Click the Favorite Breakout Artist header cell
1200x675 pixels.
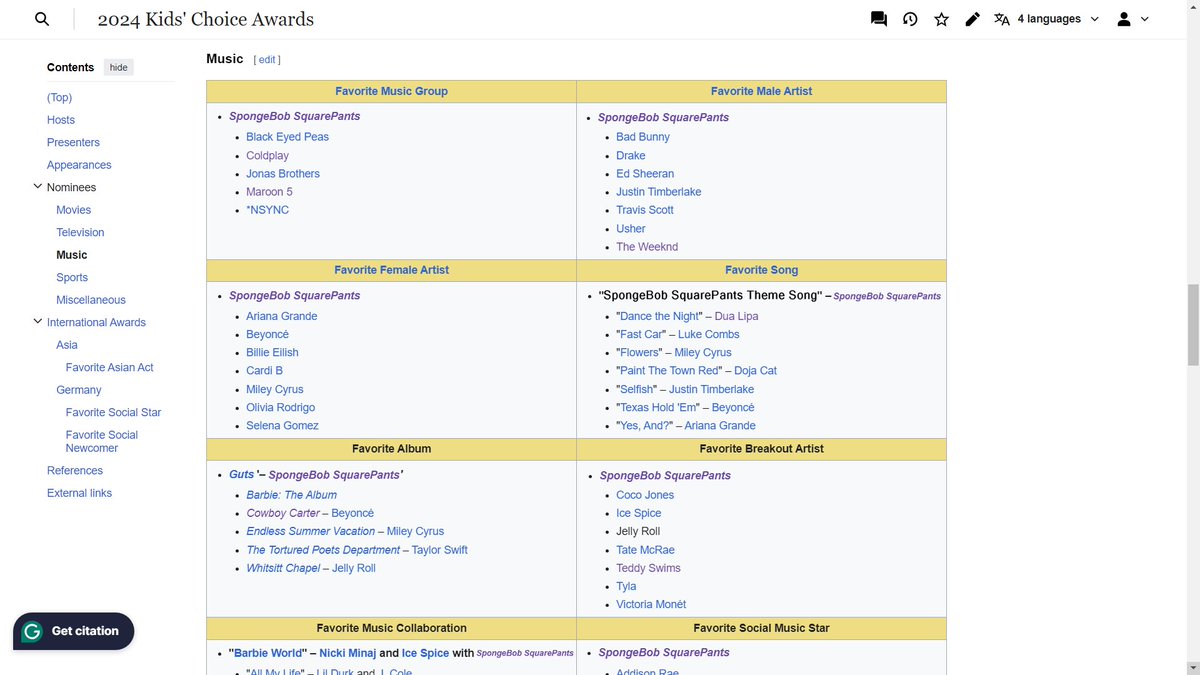761,449
